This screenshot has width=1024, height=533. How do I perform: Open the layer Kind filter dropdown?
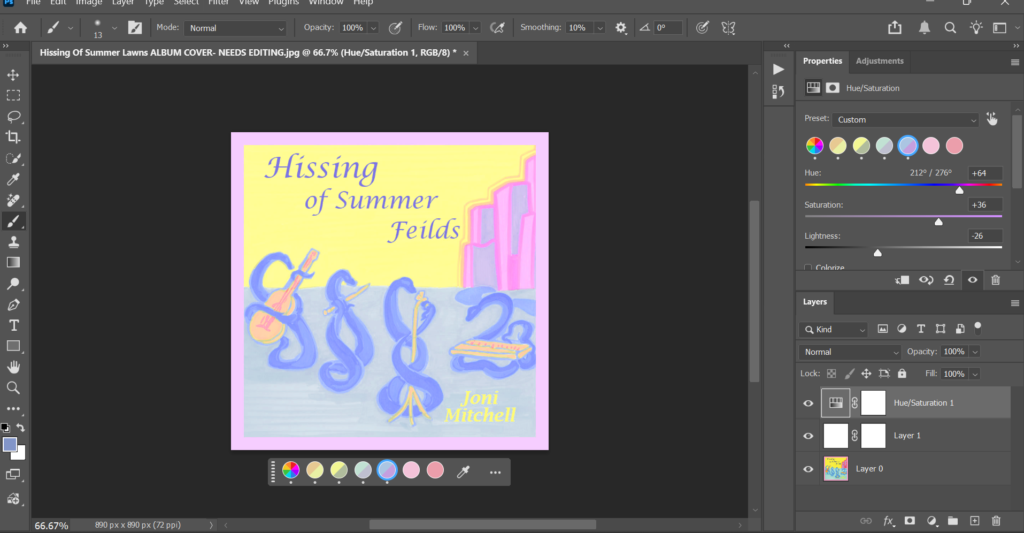pos(833,329)
